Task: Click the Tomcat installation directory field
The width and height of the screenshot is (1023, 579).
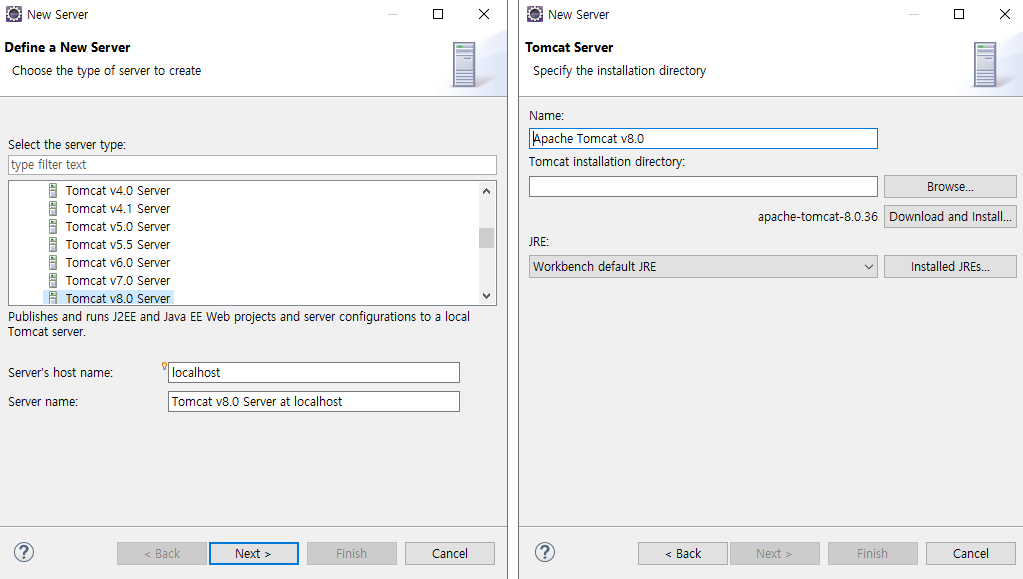Action: click(x=703, y=187)
